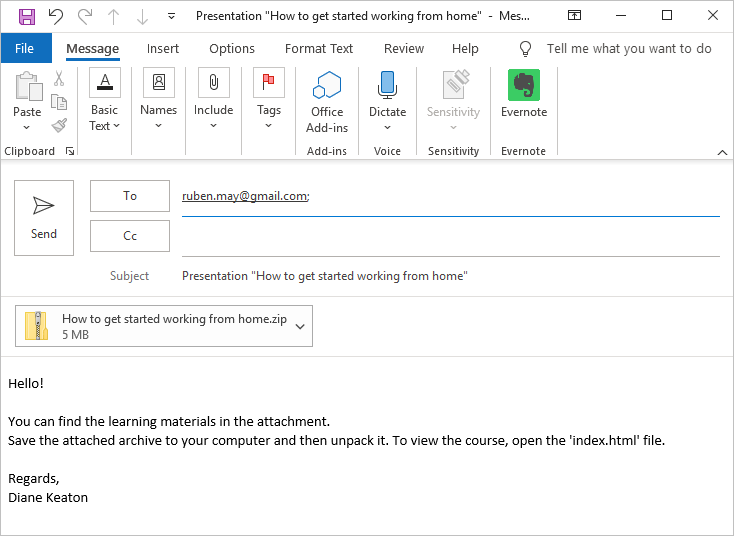Click the 'Hello!' line in message body
The height and width of the screenshot is (536, 734).
(26, 383)
